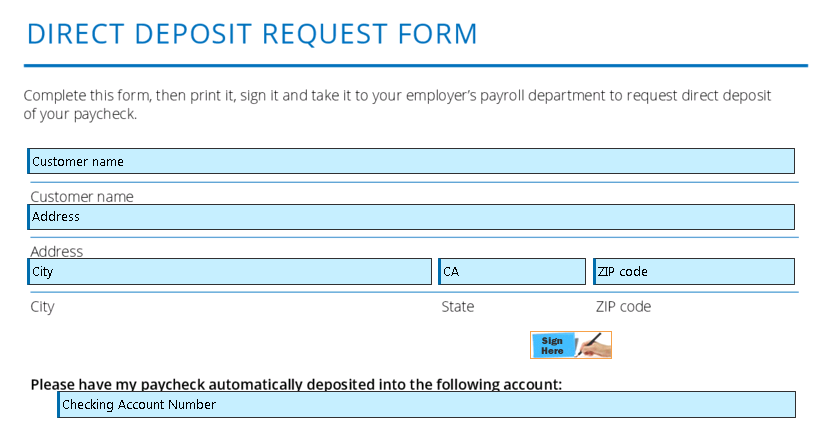
Task: Click the thick blue rule under heading
Action: click(x=415, y=66)
